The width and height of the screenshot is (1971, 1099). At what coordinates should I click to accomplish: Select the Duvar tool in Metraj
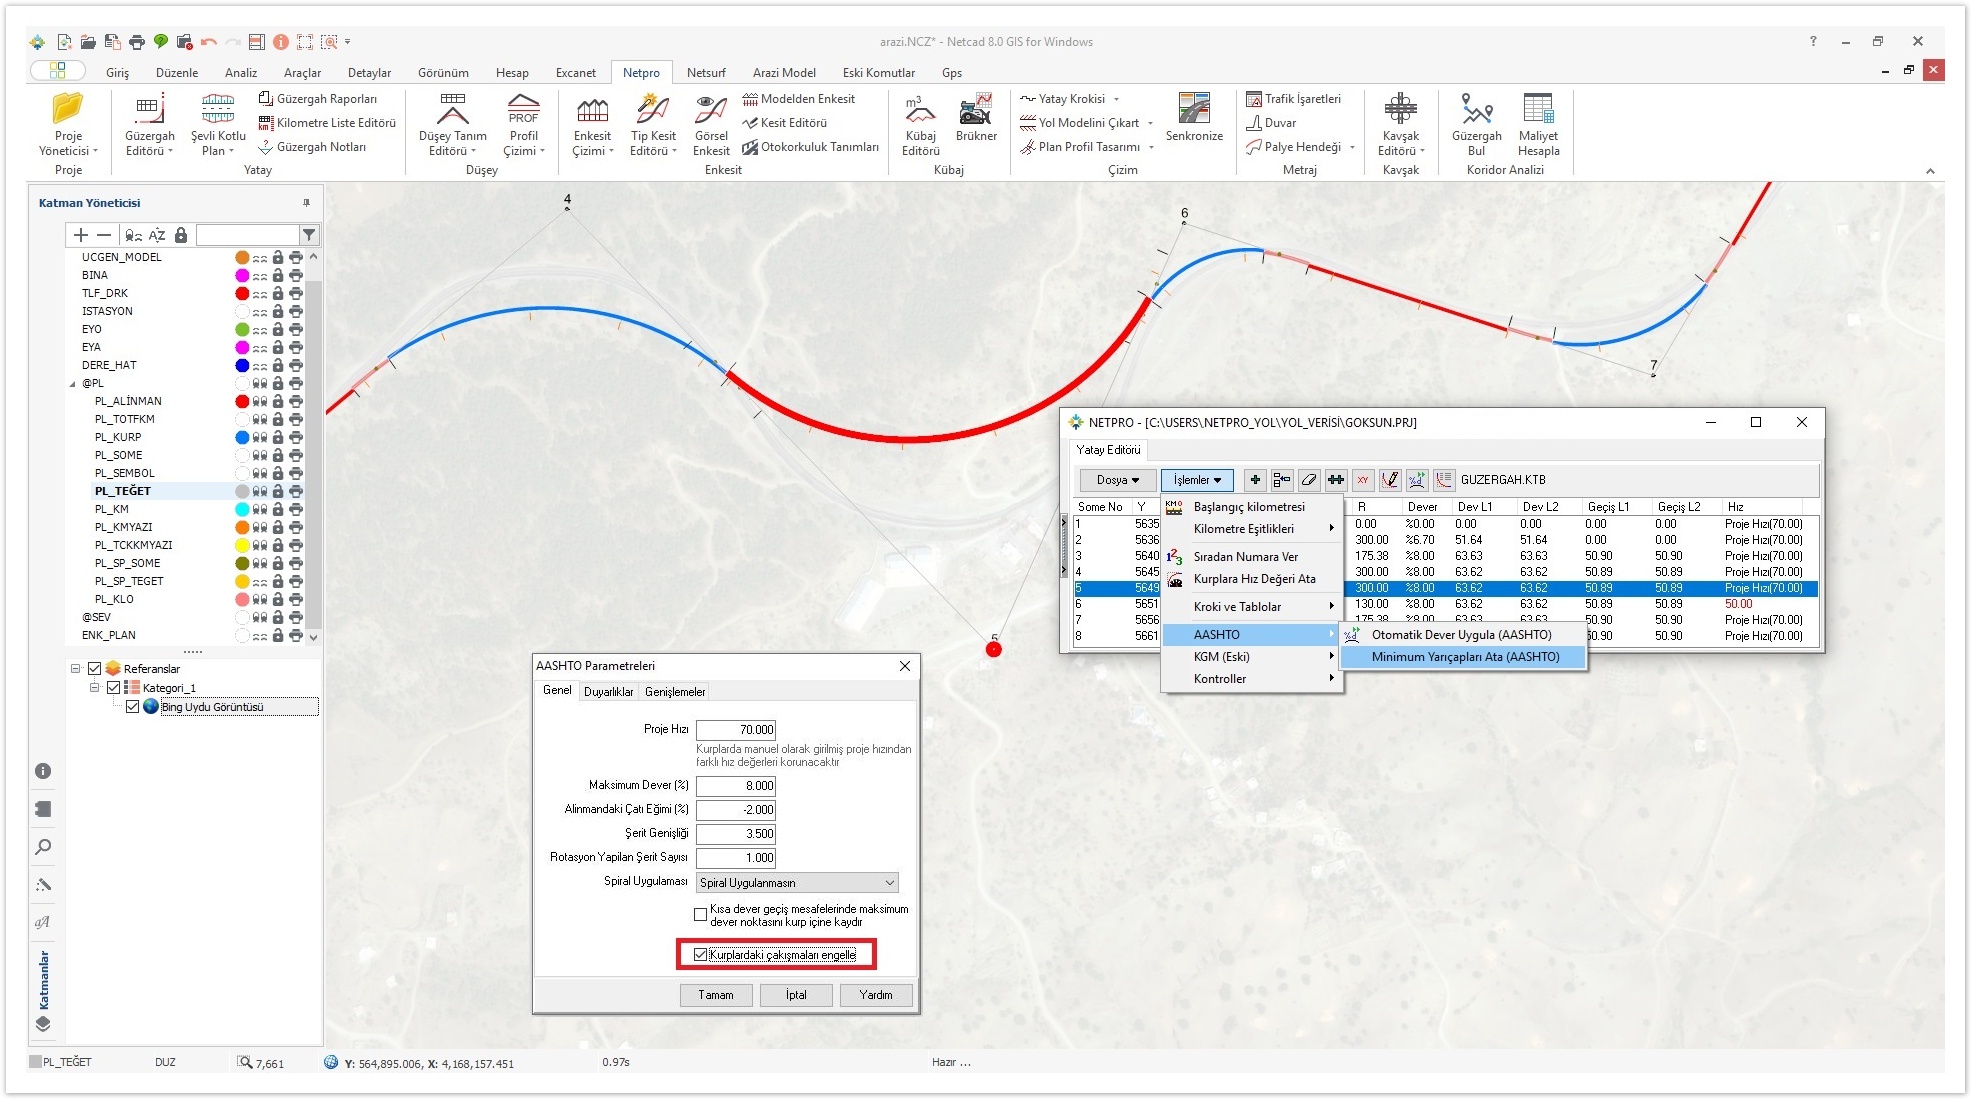[x=1271, y=123]
